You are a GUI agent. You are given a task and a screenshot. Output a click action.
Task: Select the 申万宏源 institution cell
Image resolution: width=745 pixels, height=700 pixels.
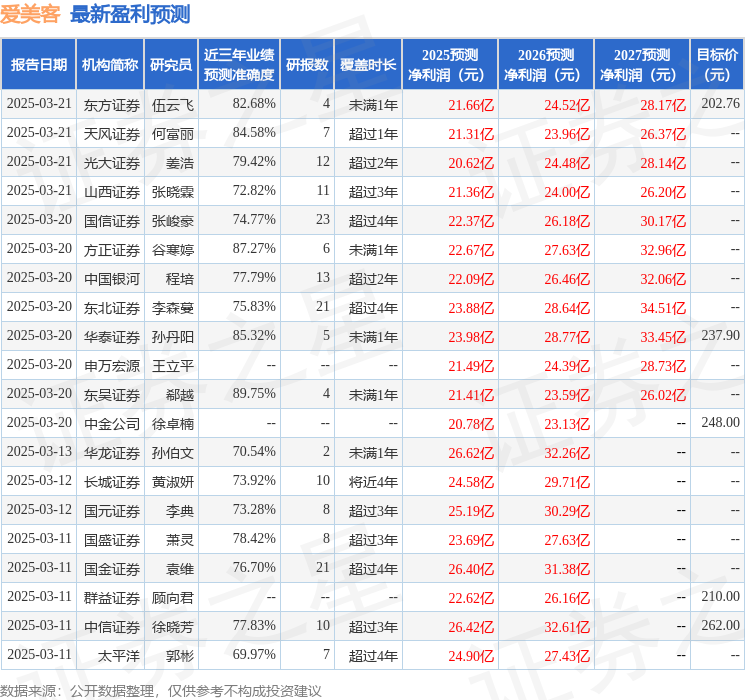point(112,365)
